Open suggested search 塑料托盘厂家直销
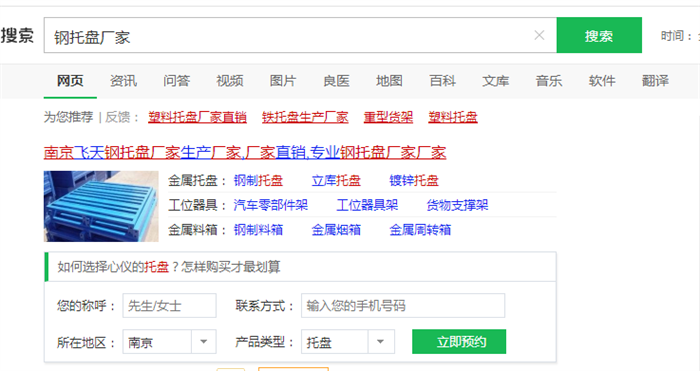 click(197, 117)
